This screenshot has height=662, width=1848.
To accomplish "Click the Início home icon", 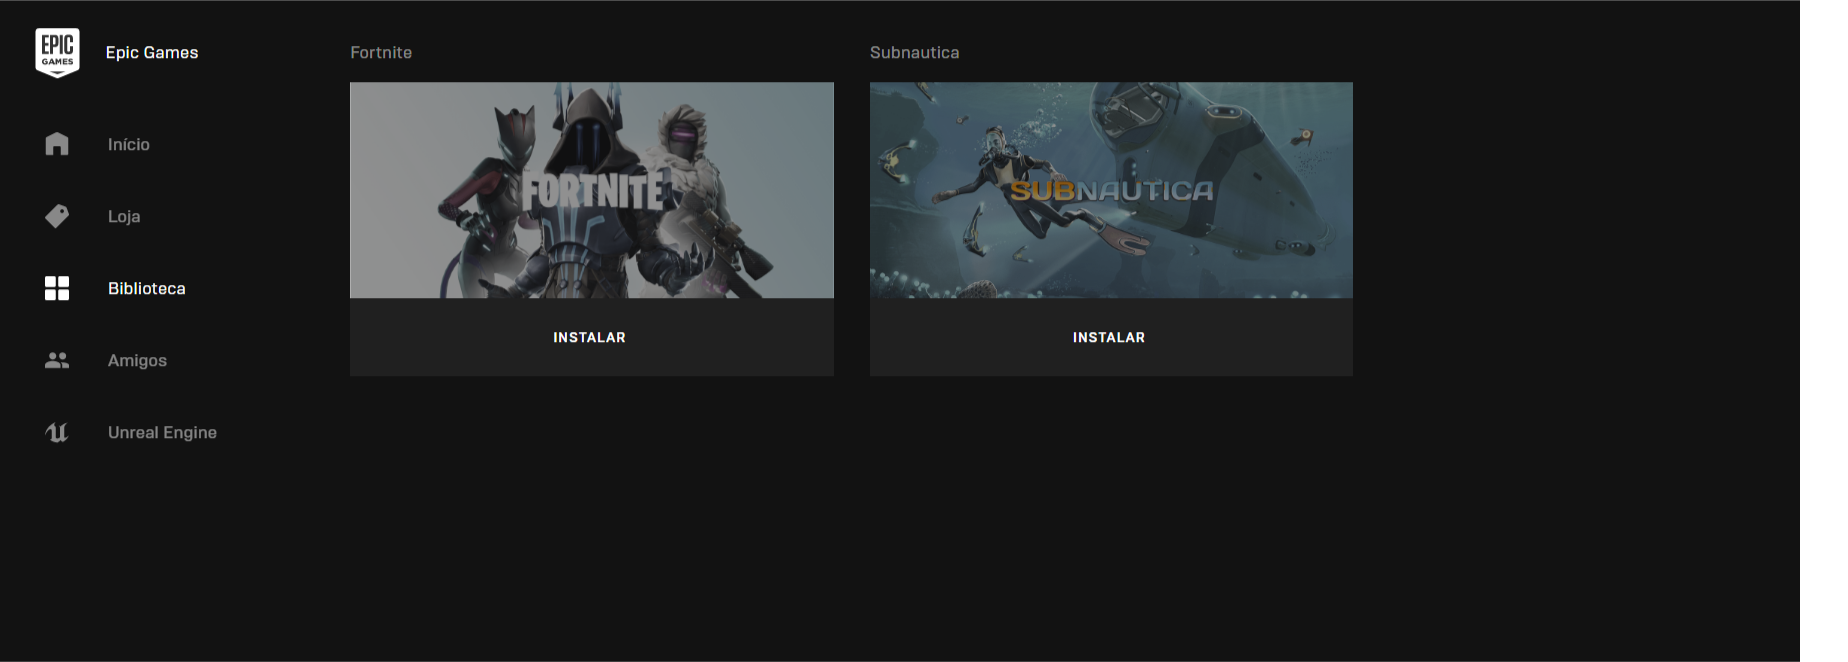I will 57,144.
